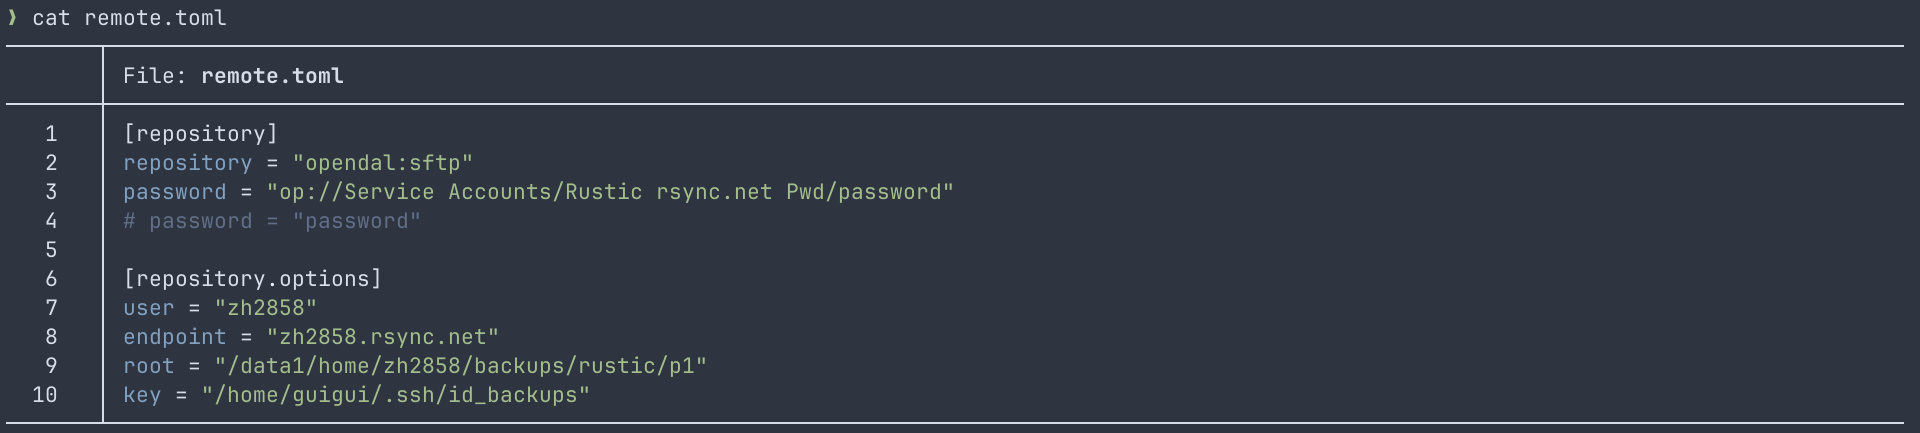Click the [repository.options] section header
Image resolution: width=1920 pixels, height=433 pixels.
point(252,279)
